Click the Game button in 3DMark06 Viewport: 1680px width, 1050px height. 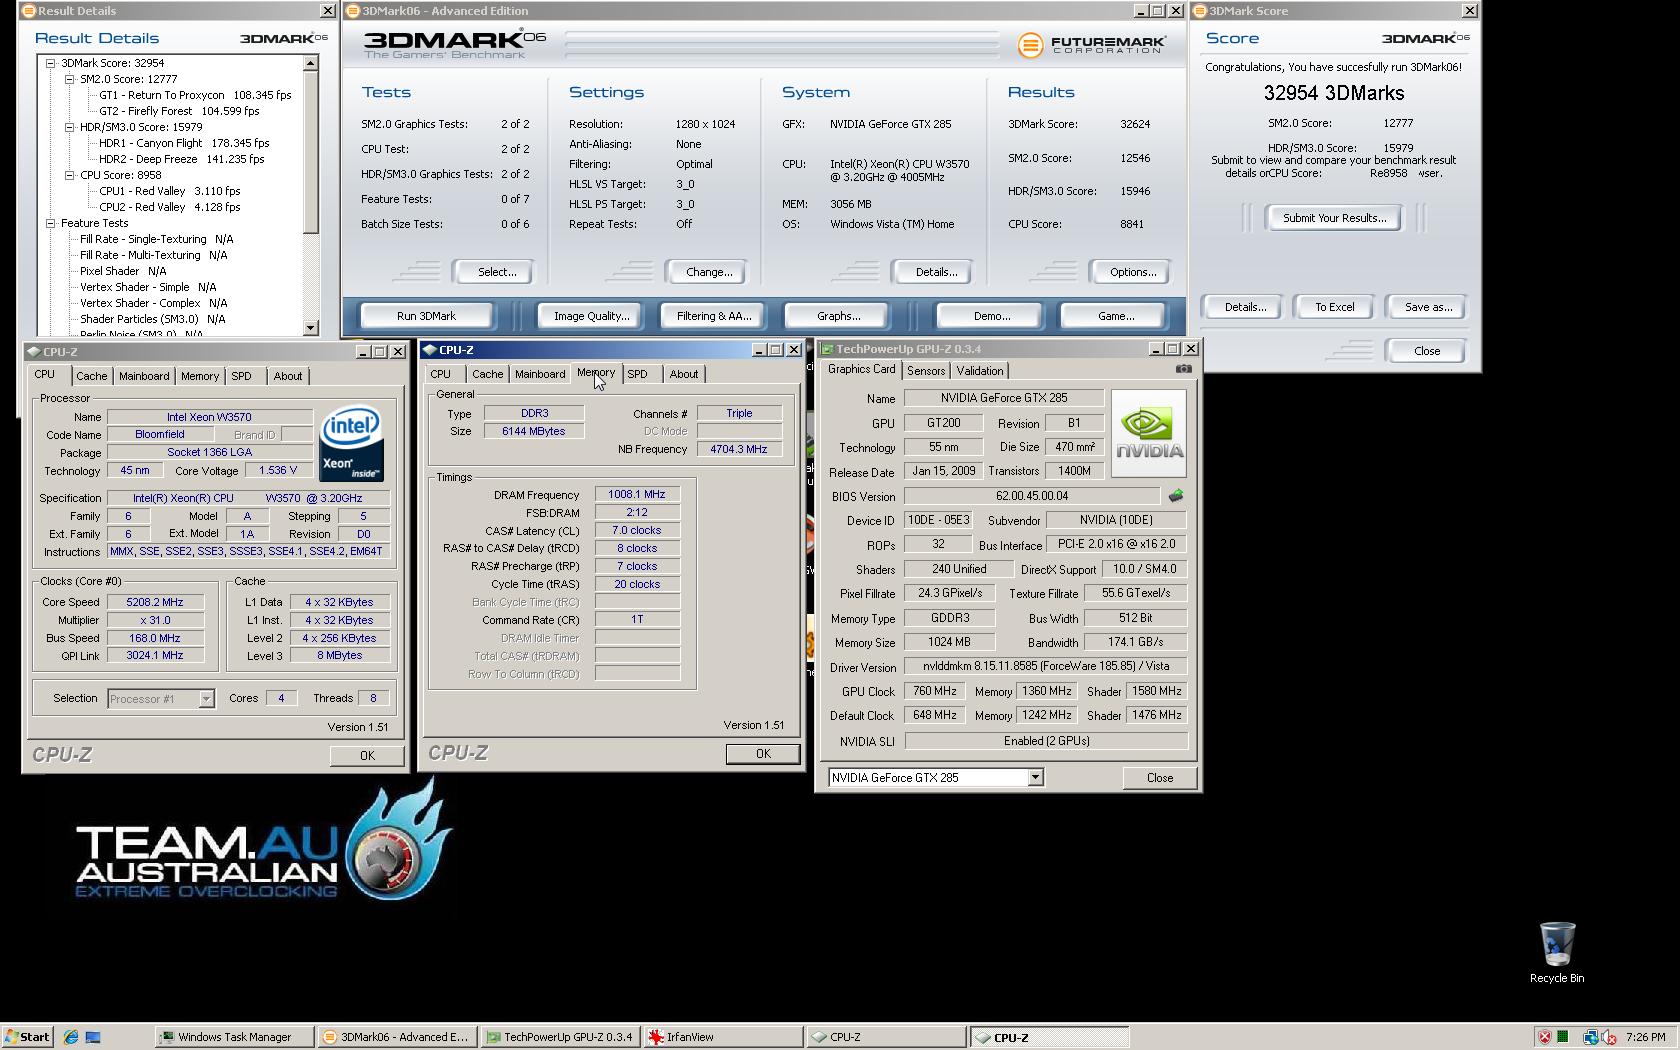(1116, 316)
